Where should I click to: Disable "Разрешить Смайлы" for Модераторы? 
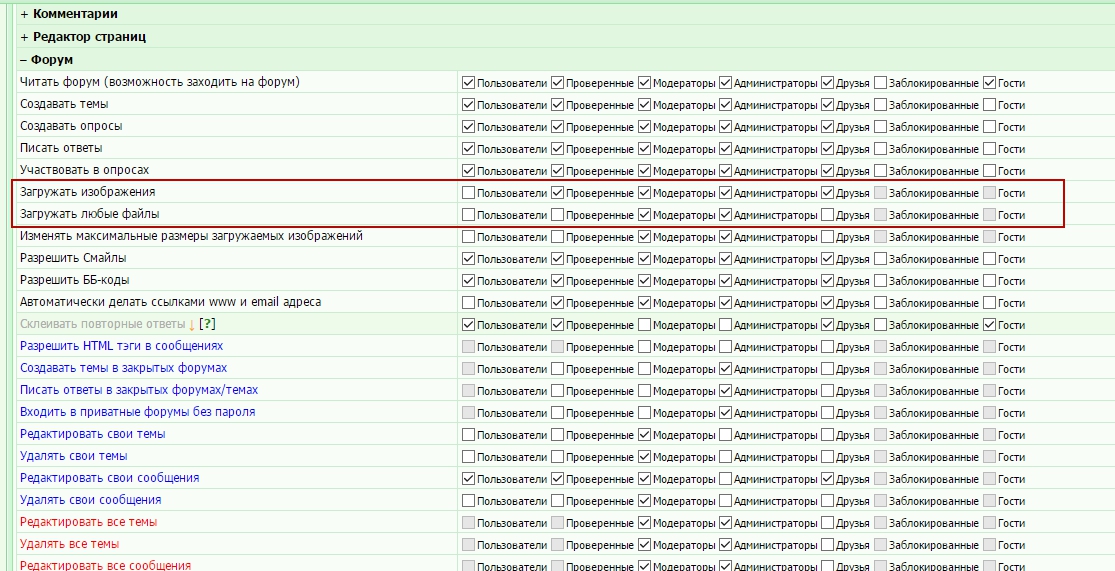tap(644, 258)
